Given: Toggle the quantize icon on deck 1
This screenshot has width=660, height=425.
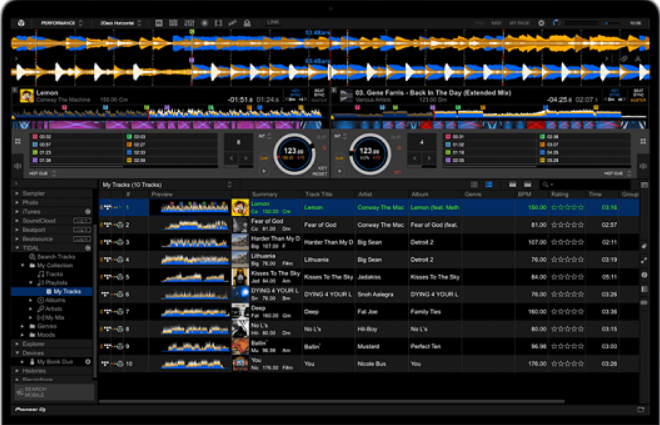Looking at the screenshot, I should click(324, 148).
